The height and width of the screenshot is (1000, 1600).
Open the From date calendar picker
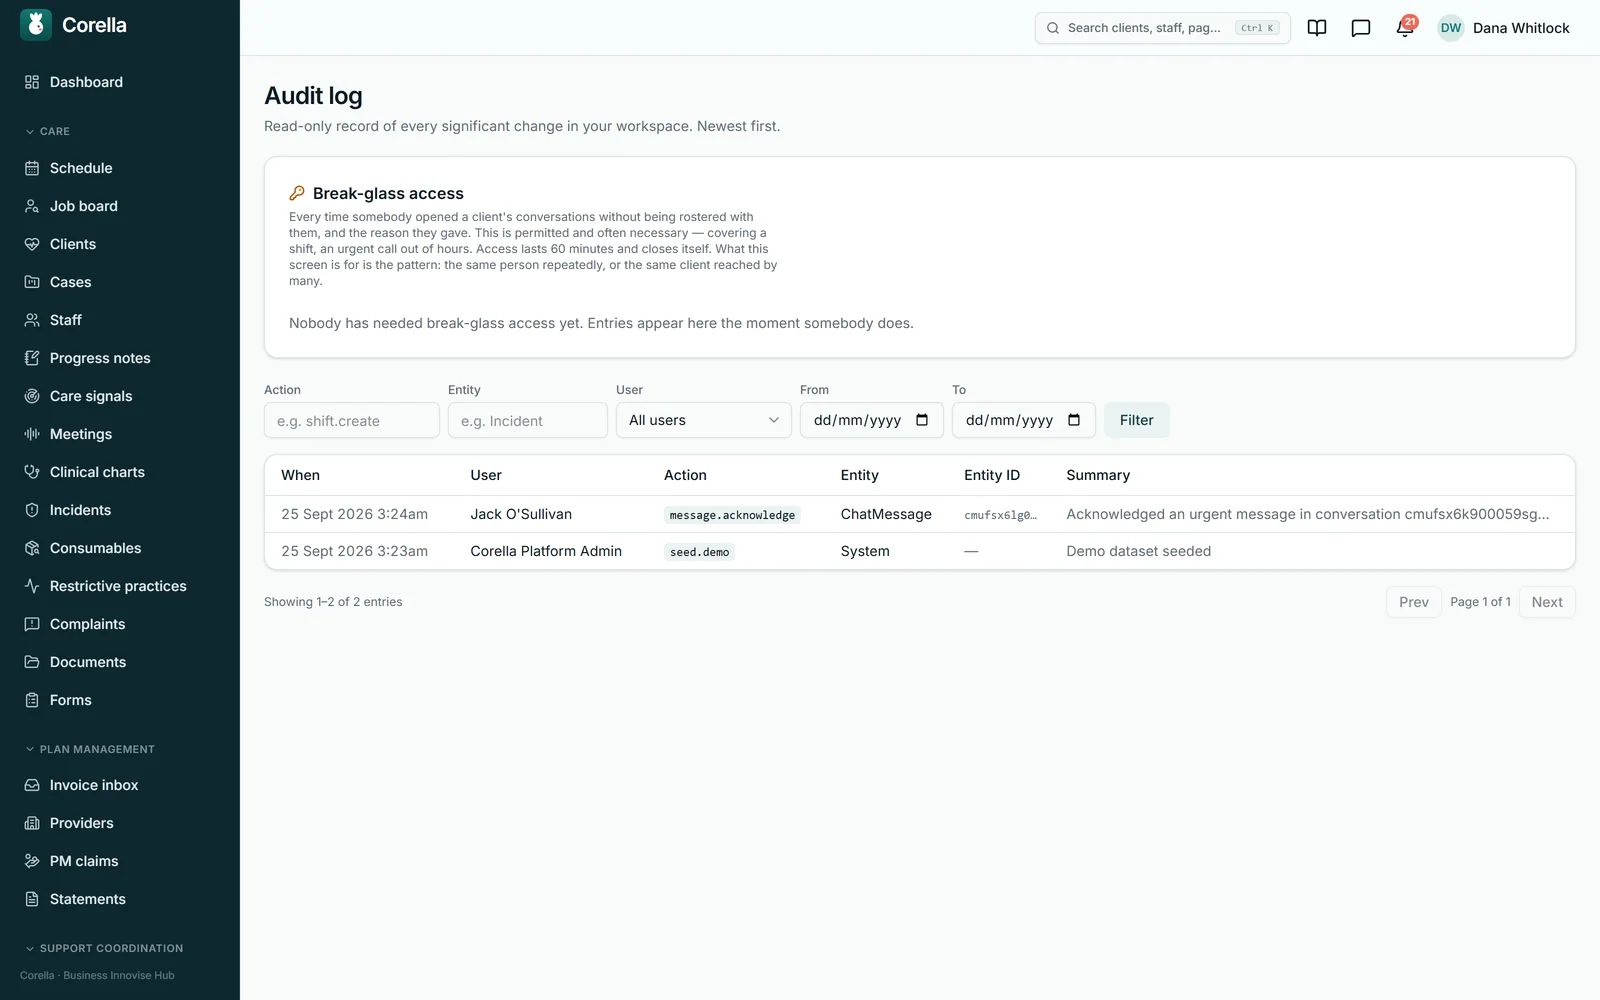coord(922,420)
